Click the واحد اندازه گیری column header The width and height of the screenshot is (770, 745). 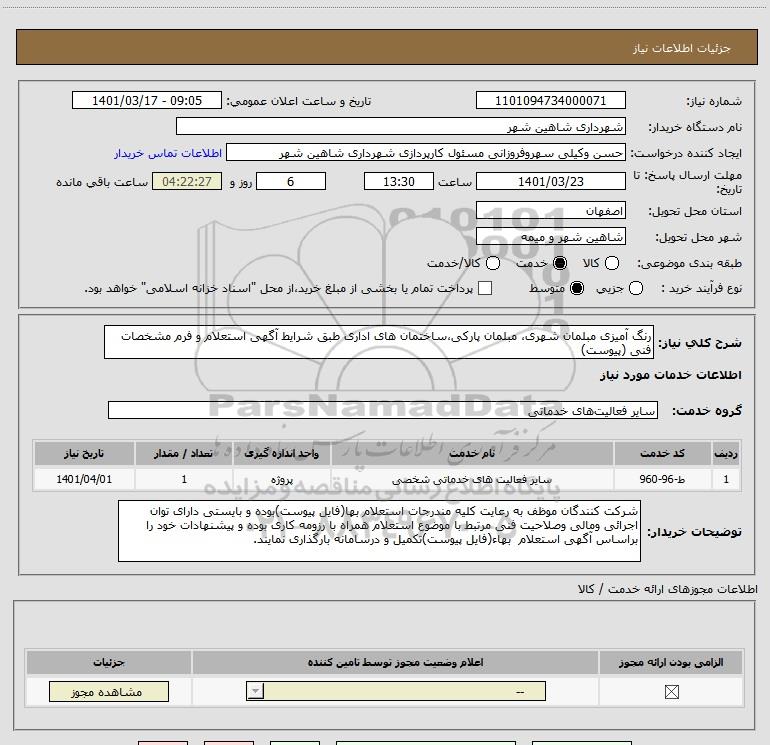point(282,453)
